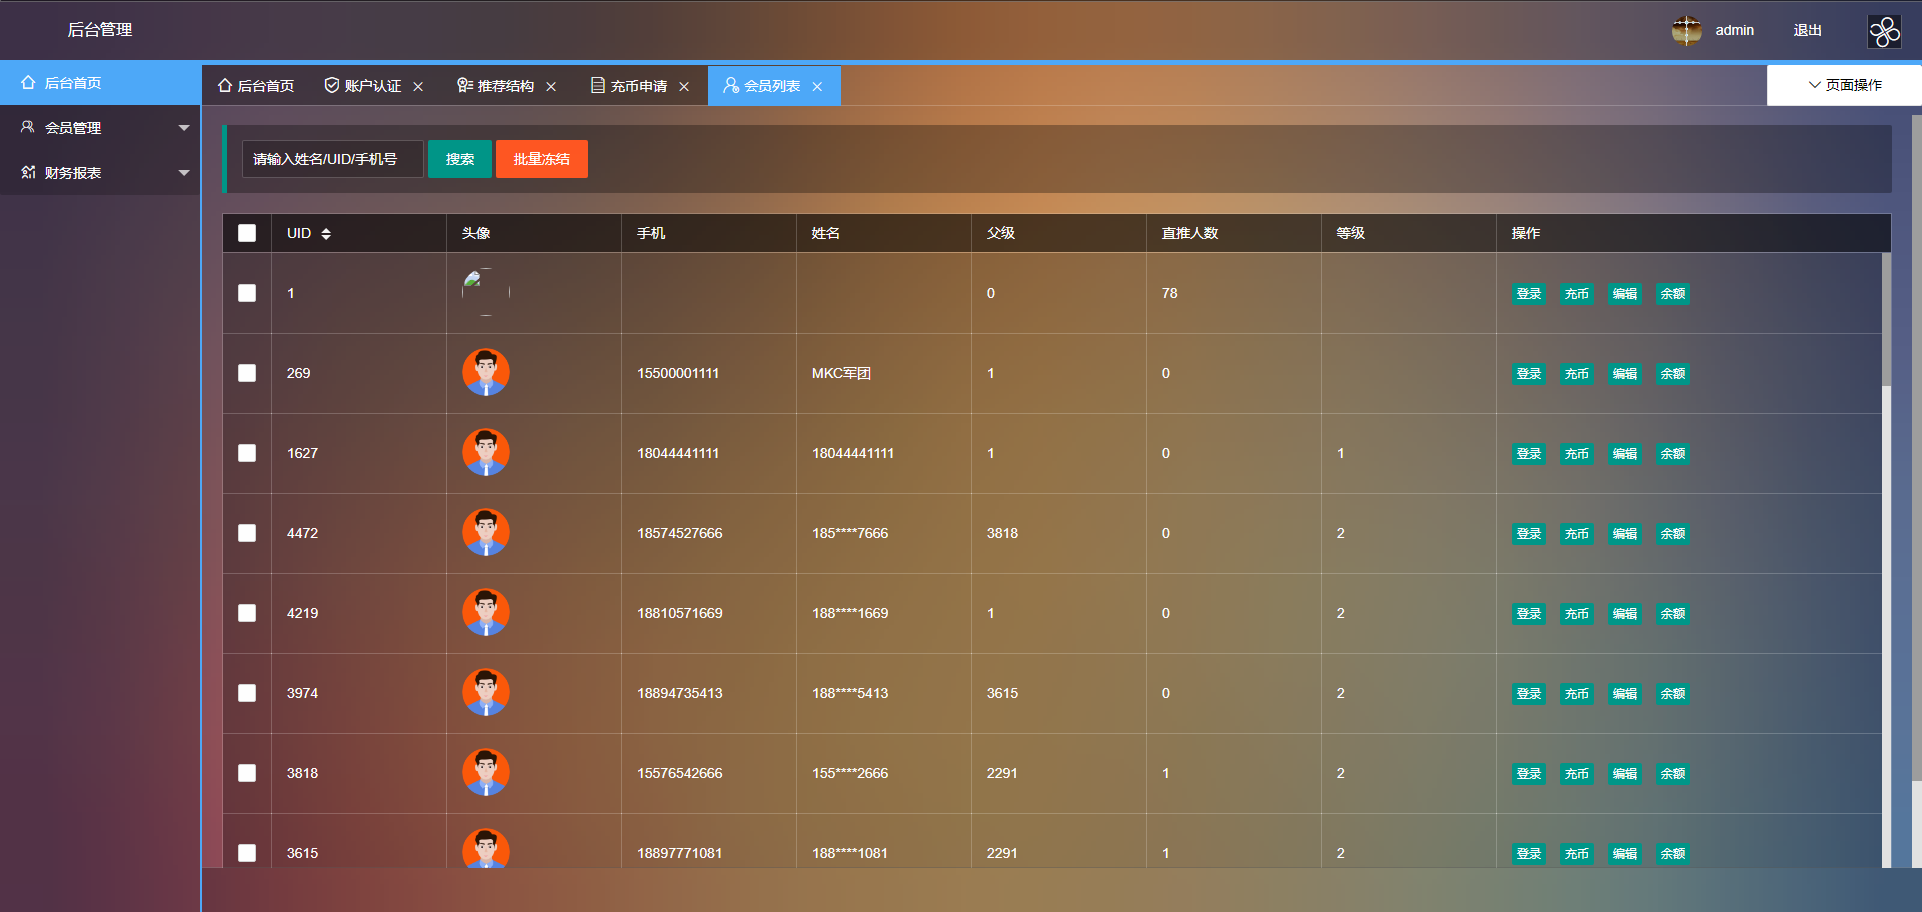
Task: Check the checkbox for UID 1627
Action: 247,453
